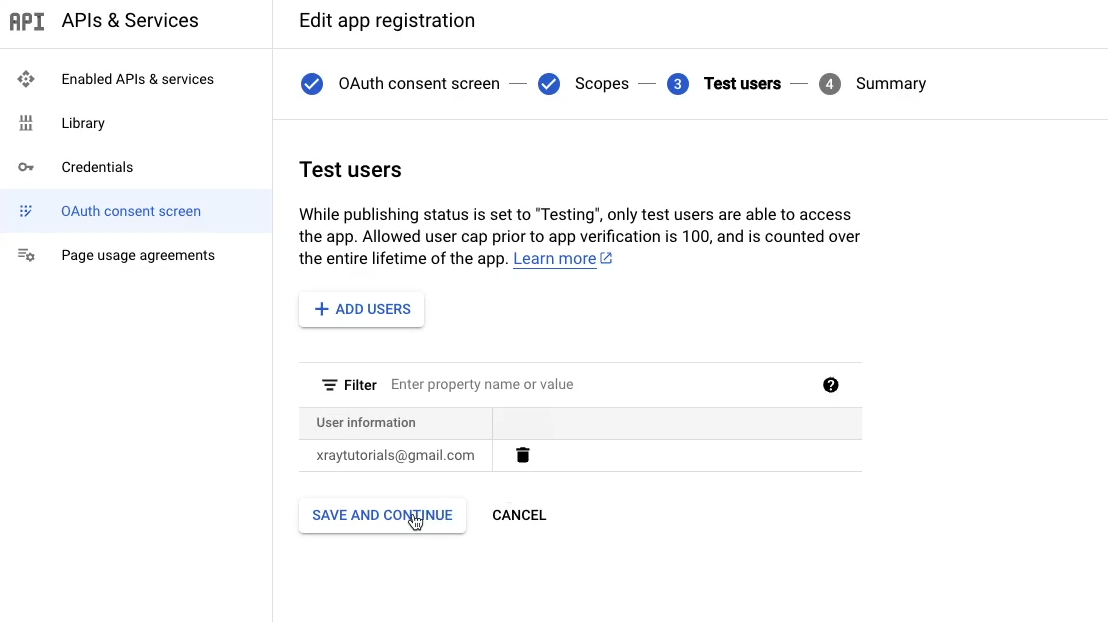Viewport: 1108px width, 622px height.
Task: Jump to the OAuth consent screen step
Action: pyautogui.click(x=419, y=84)
